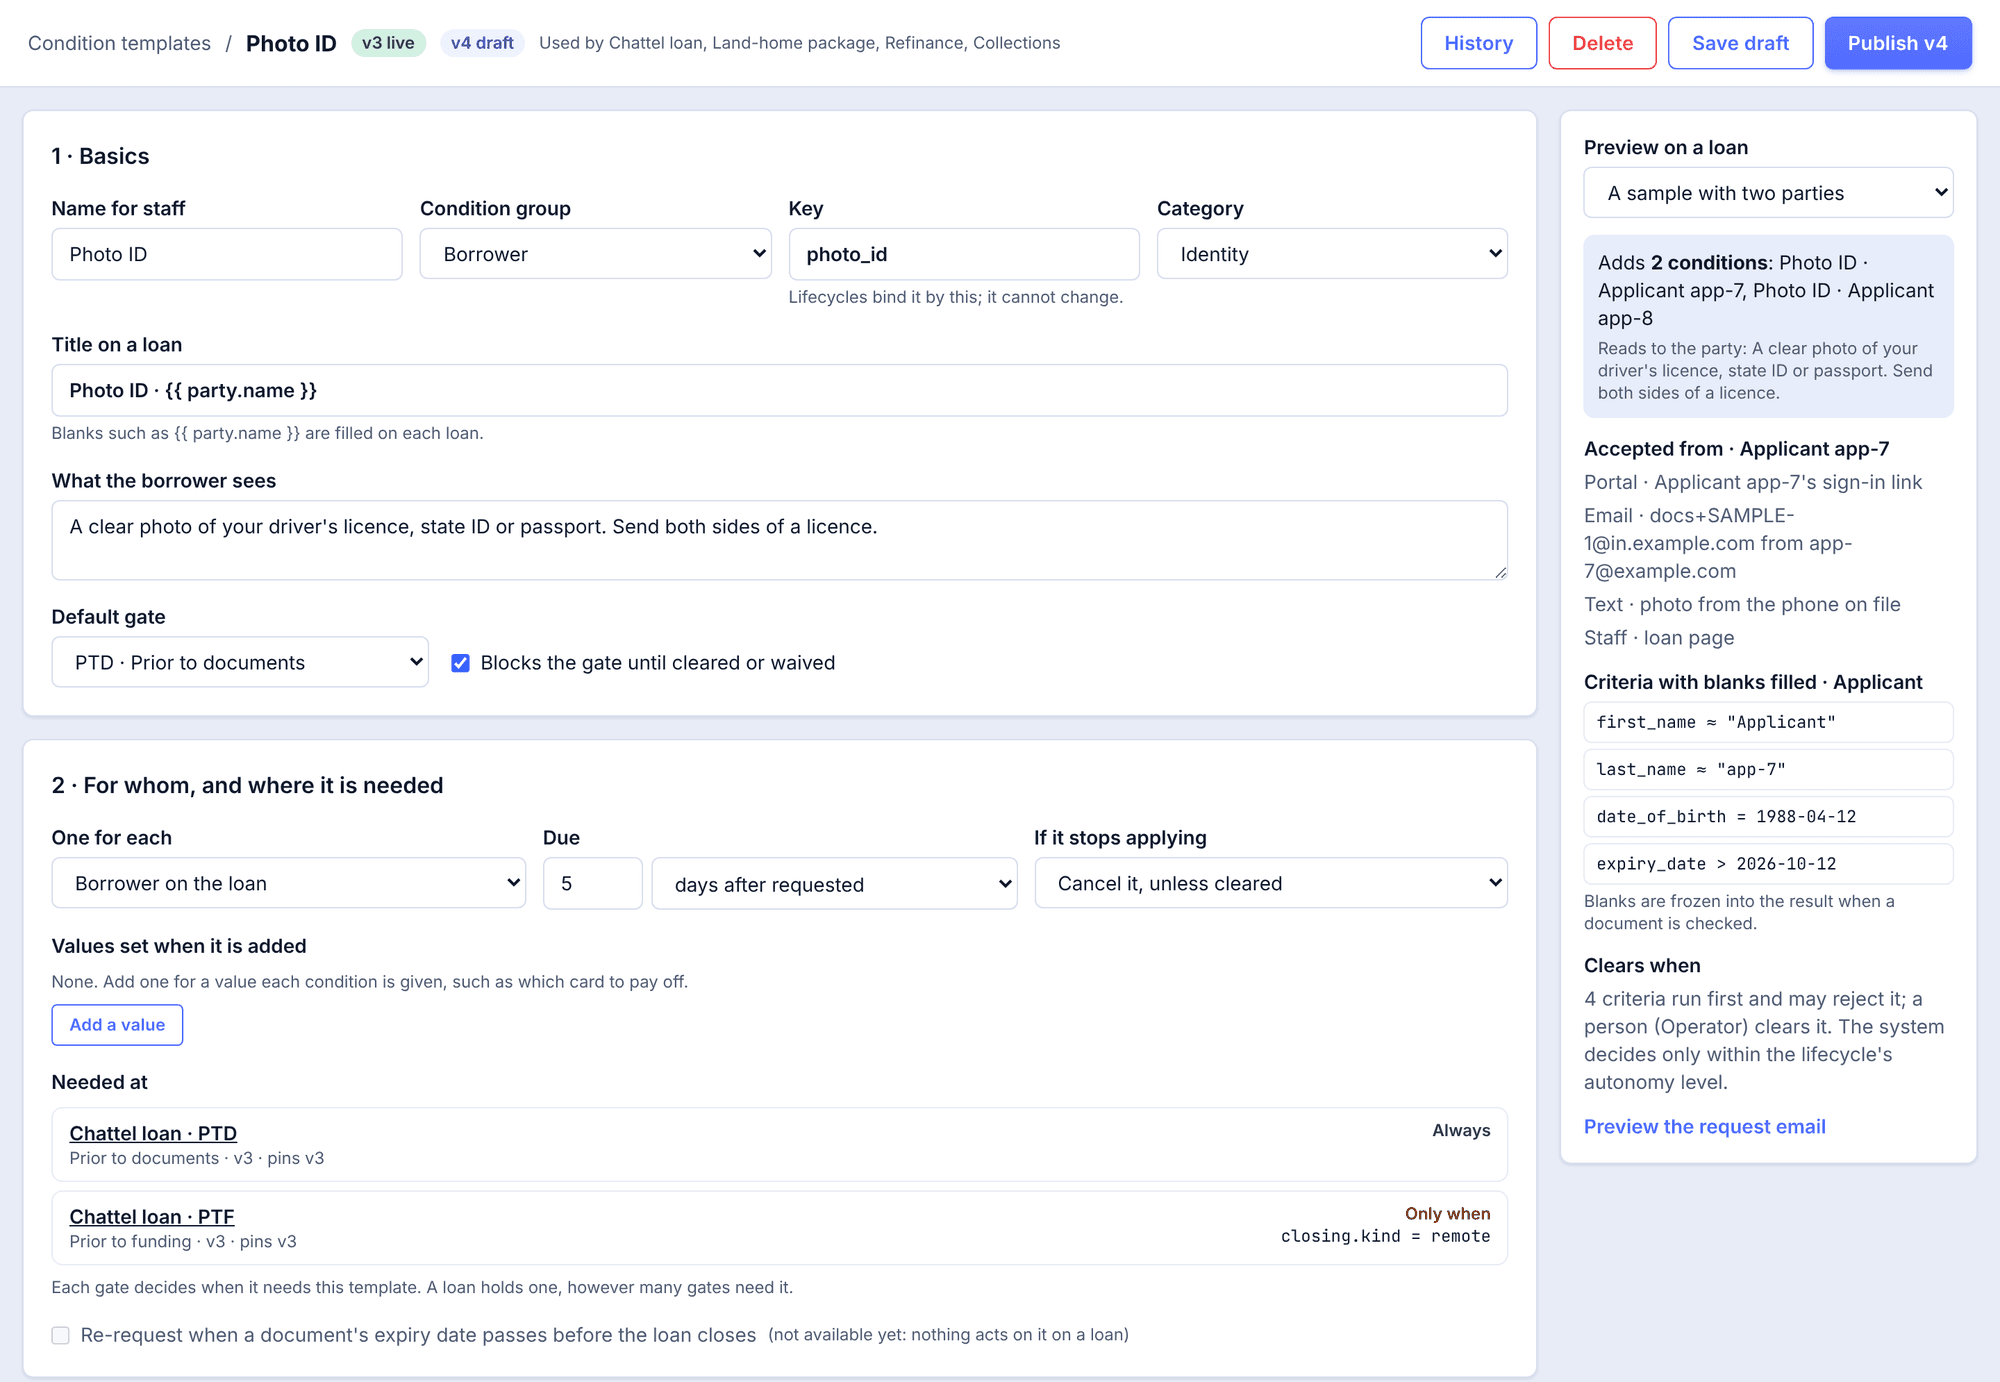Open the Preview on a loan dropdown
The image size is (2000, 1382).
tap(1768, 193)
